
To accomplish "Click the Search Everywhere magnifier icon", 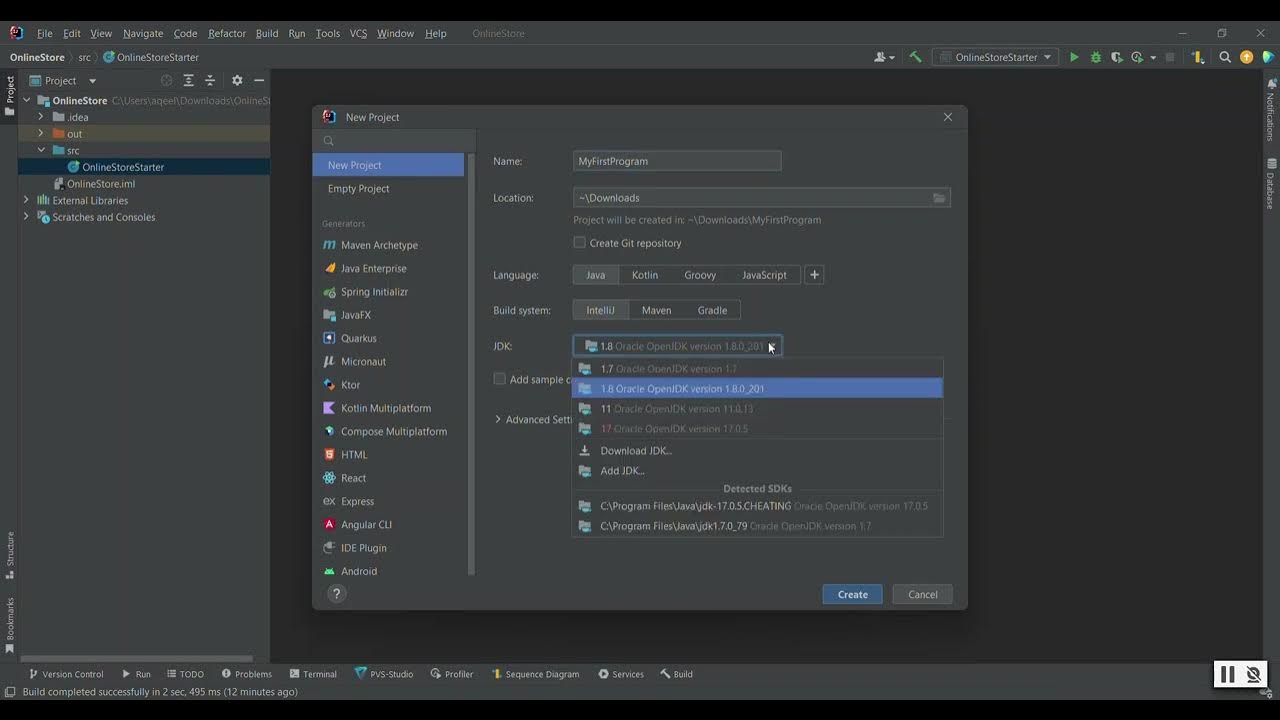I will point(1225,57).
